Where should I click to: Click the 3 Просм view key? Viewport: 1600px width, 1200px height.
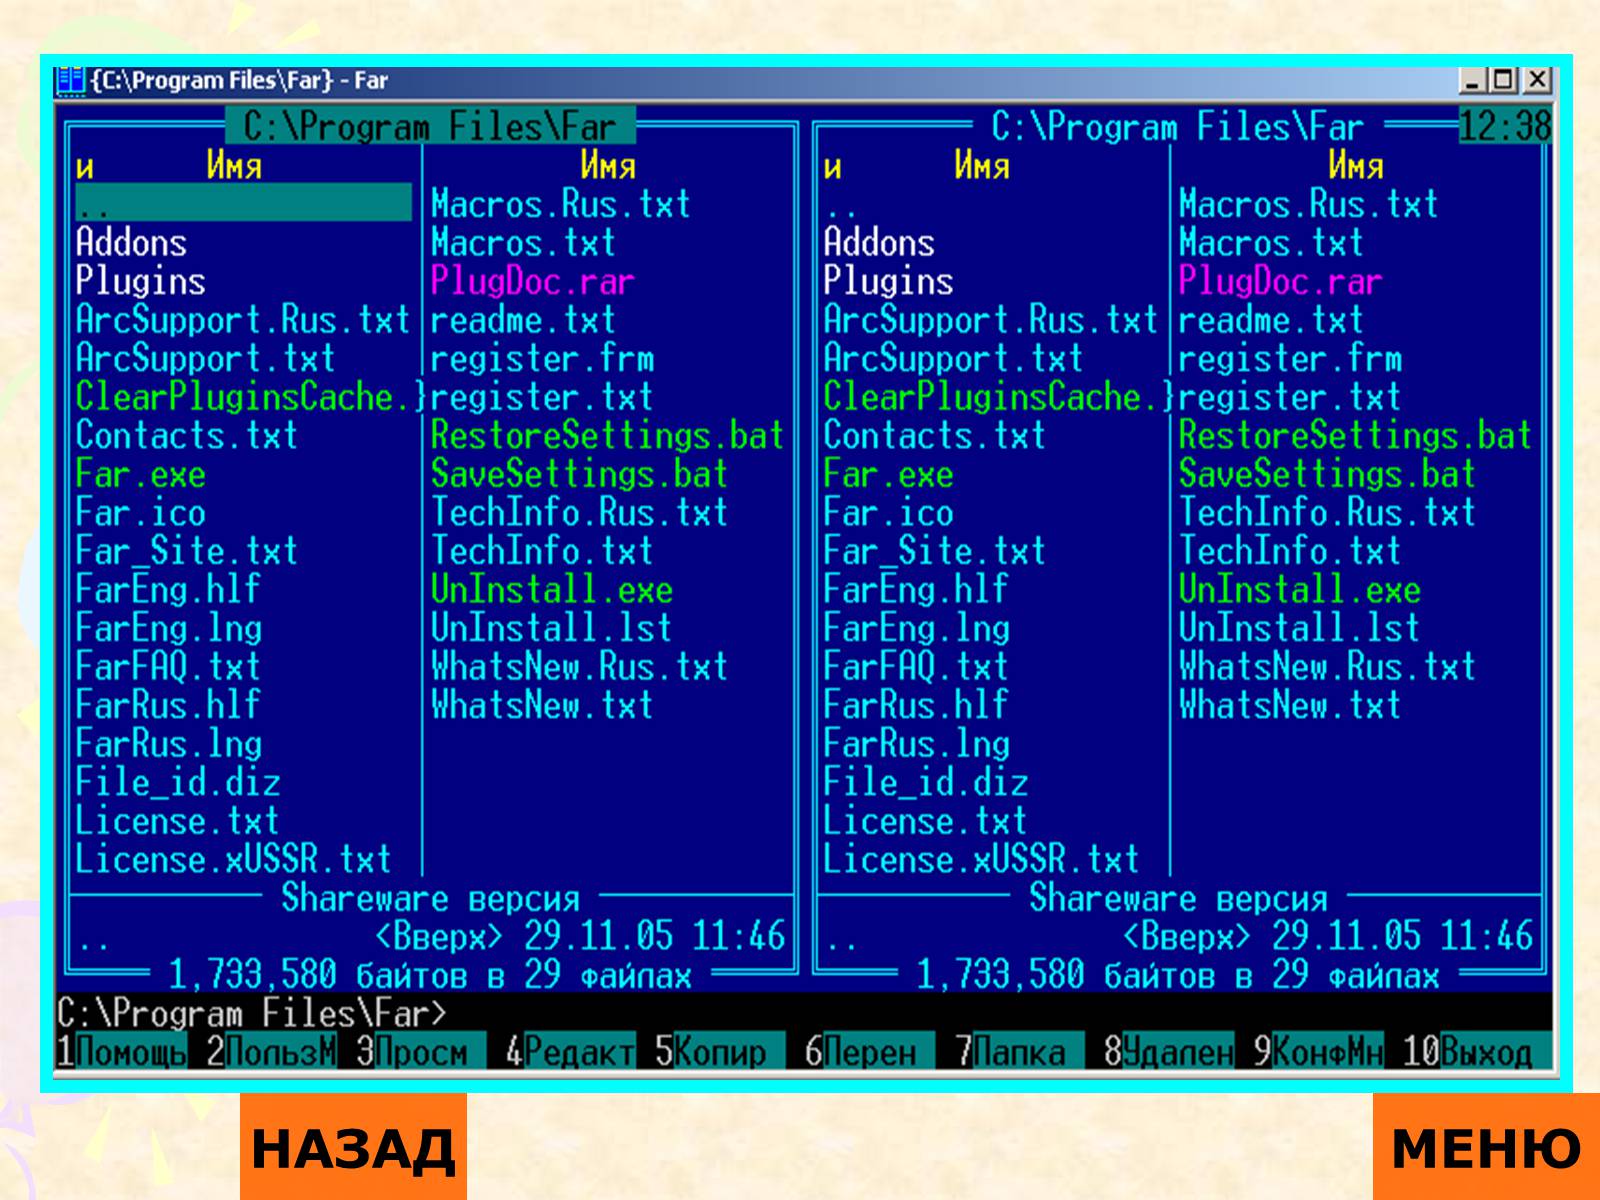pyautogui.click(x=421, y=1052)
